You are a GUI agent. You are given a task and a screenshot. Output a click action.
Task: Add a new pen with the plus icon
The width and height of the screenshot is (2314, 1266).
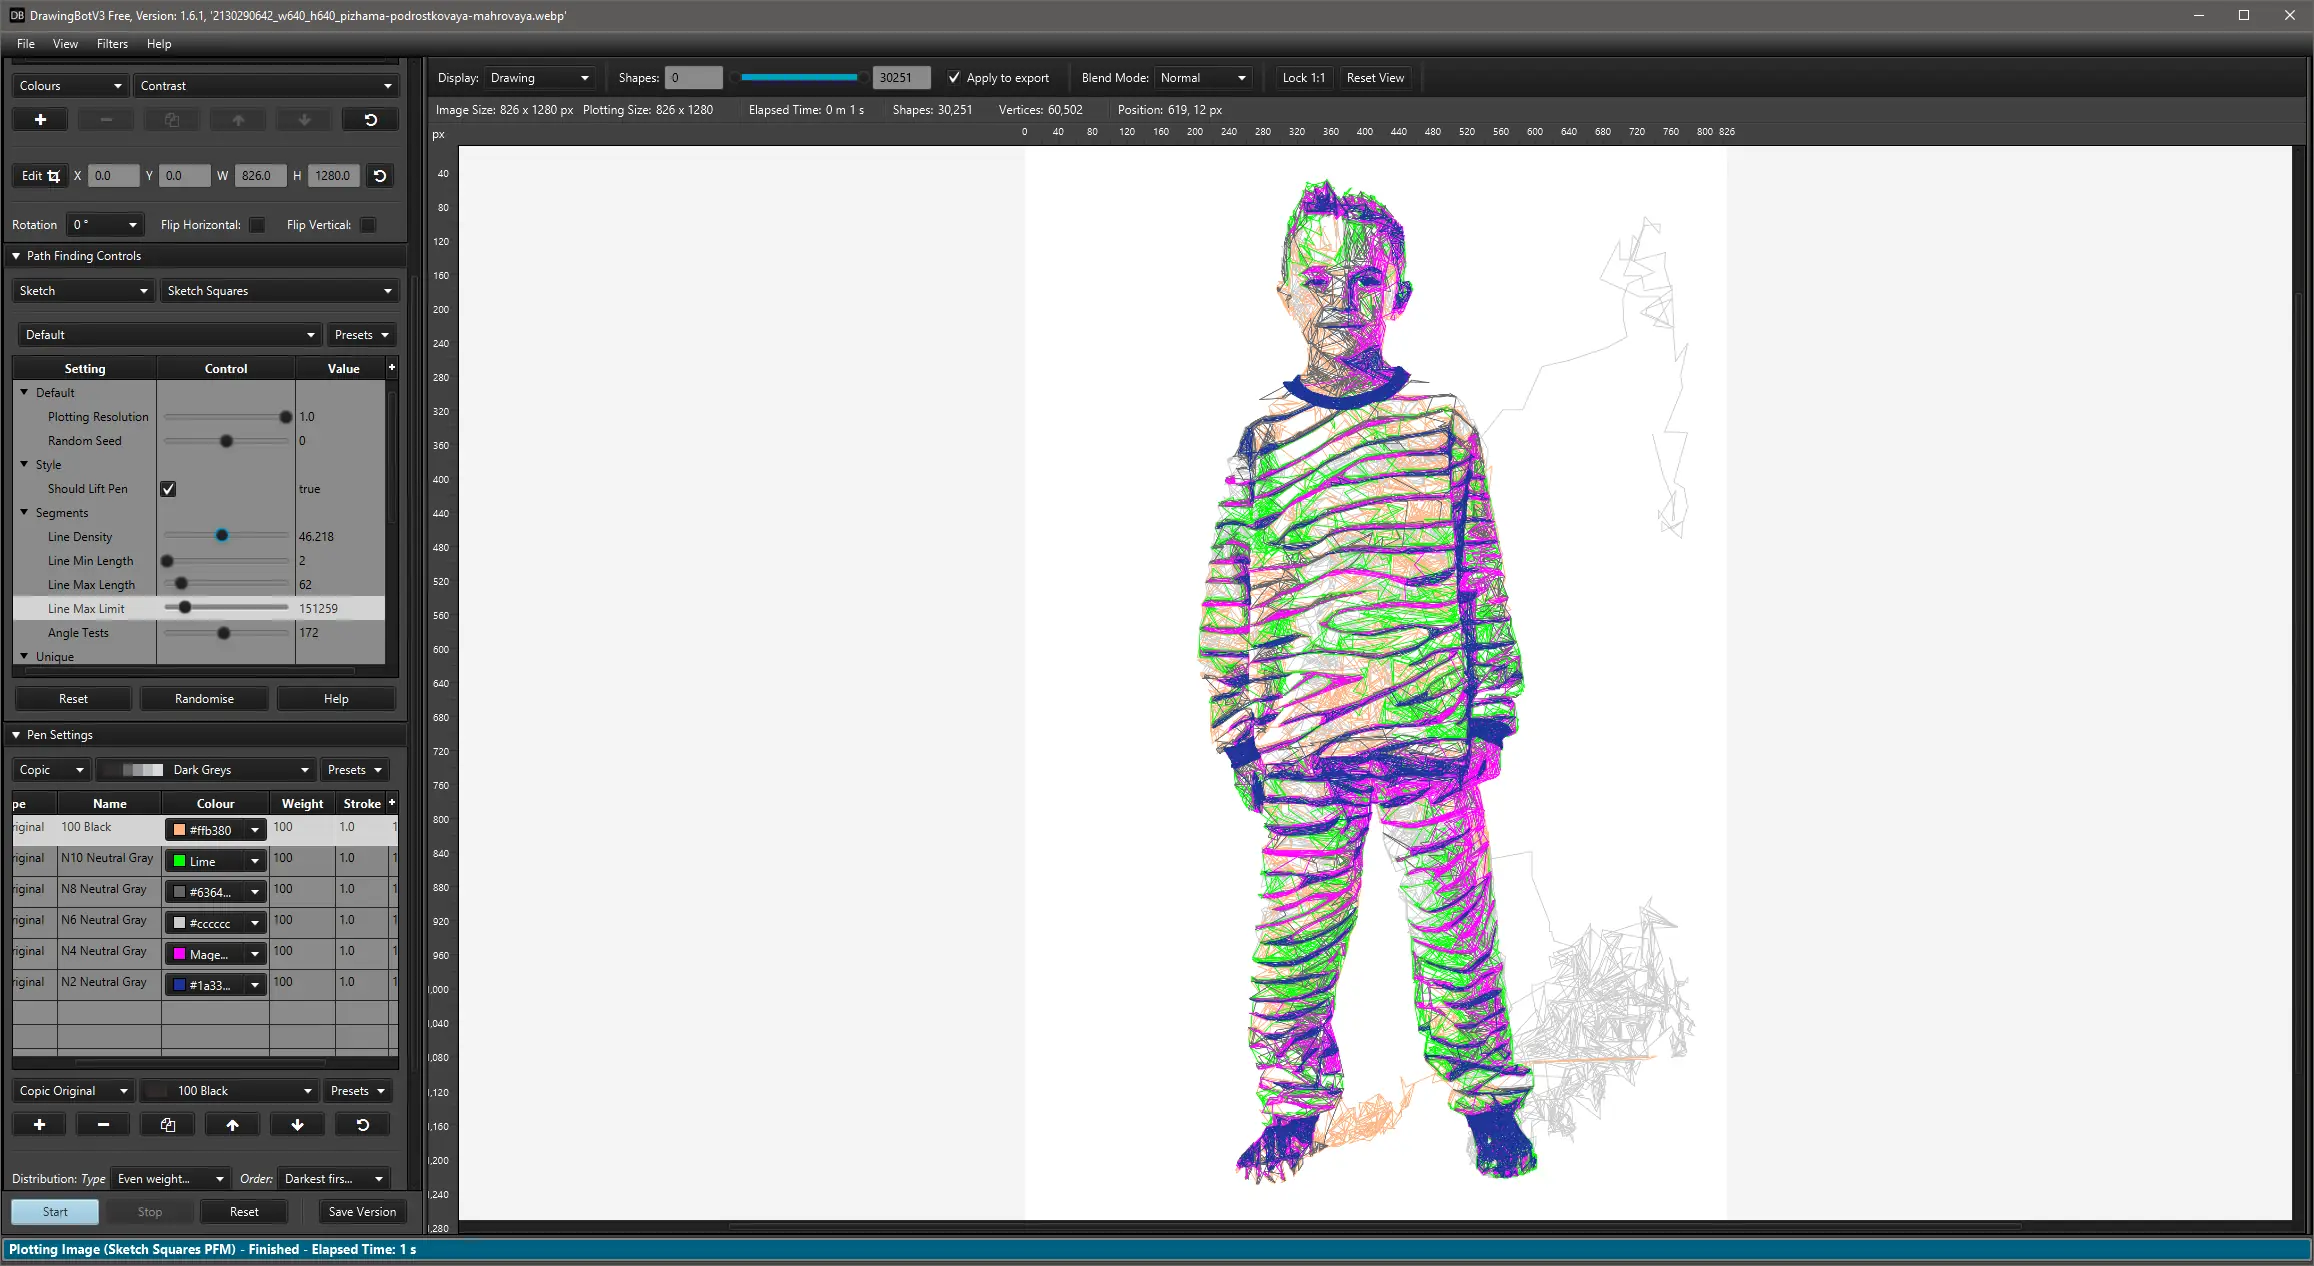[40, 1125]
